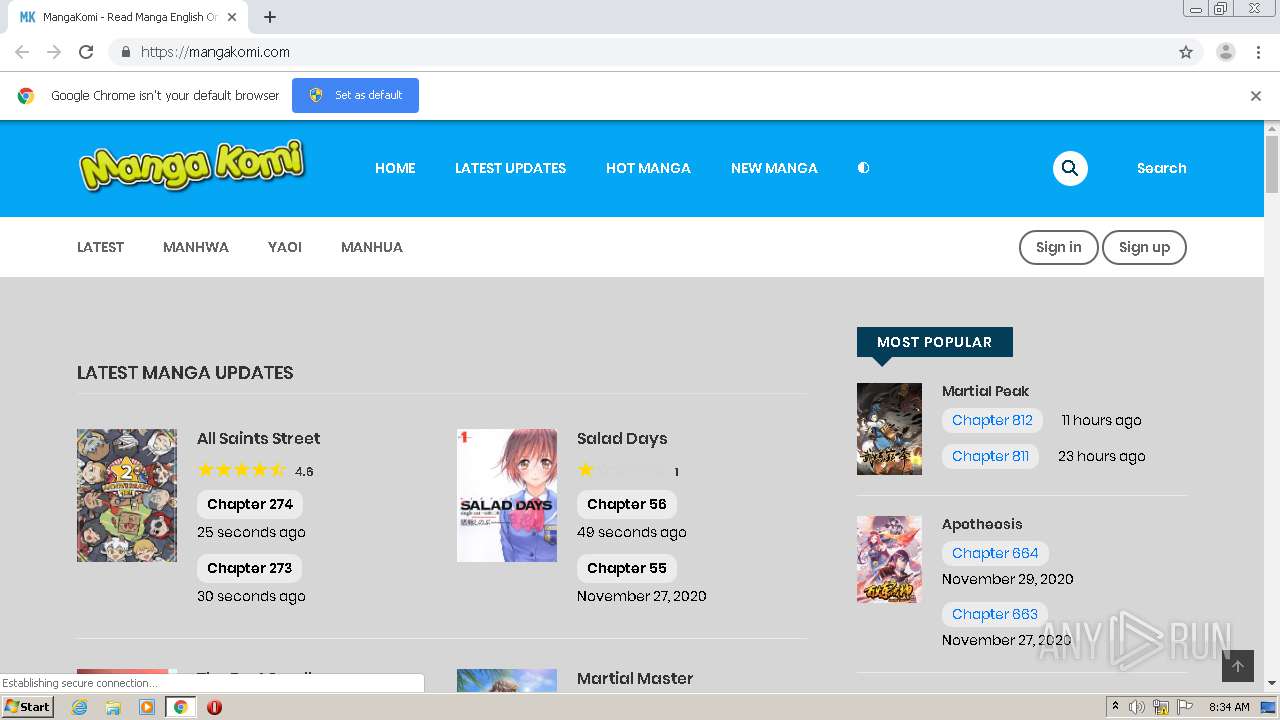
Task: Click the Sign up button
Action: pyautogui.click(x=1144, y=247)
